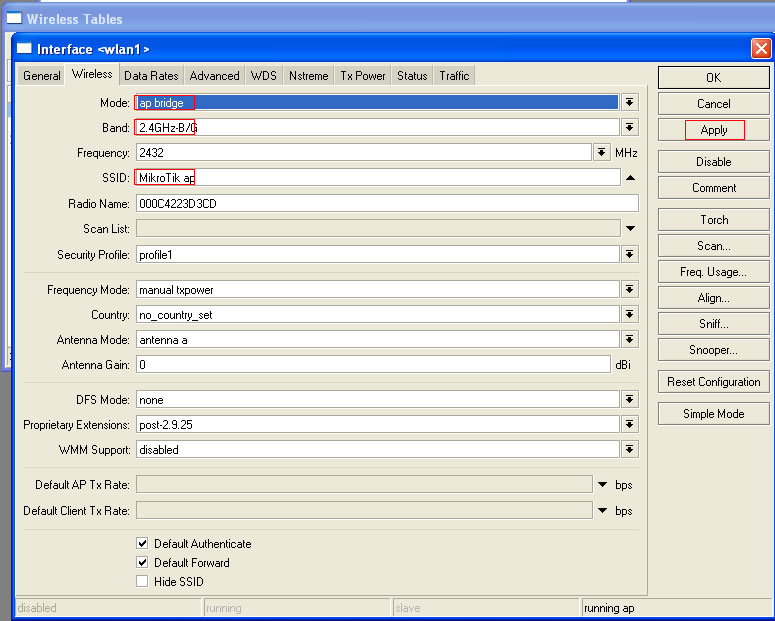
Task: Click Reset Configuration button
Action: click(x=713, y=382)
